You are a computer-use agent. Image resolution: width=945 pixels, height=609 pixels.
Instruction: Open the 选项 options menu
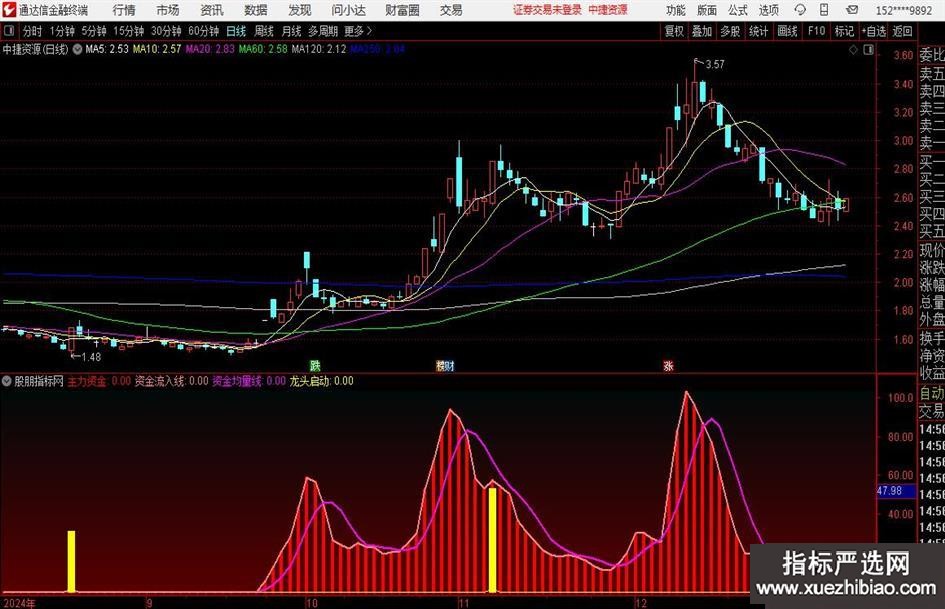tap(769, 10)
